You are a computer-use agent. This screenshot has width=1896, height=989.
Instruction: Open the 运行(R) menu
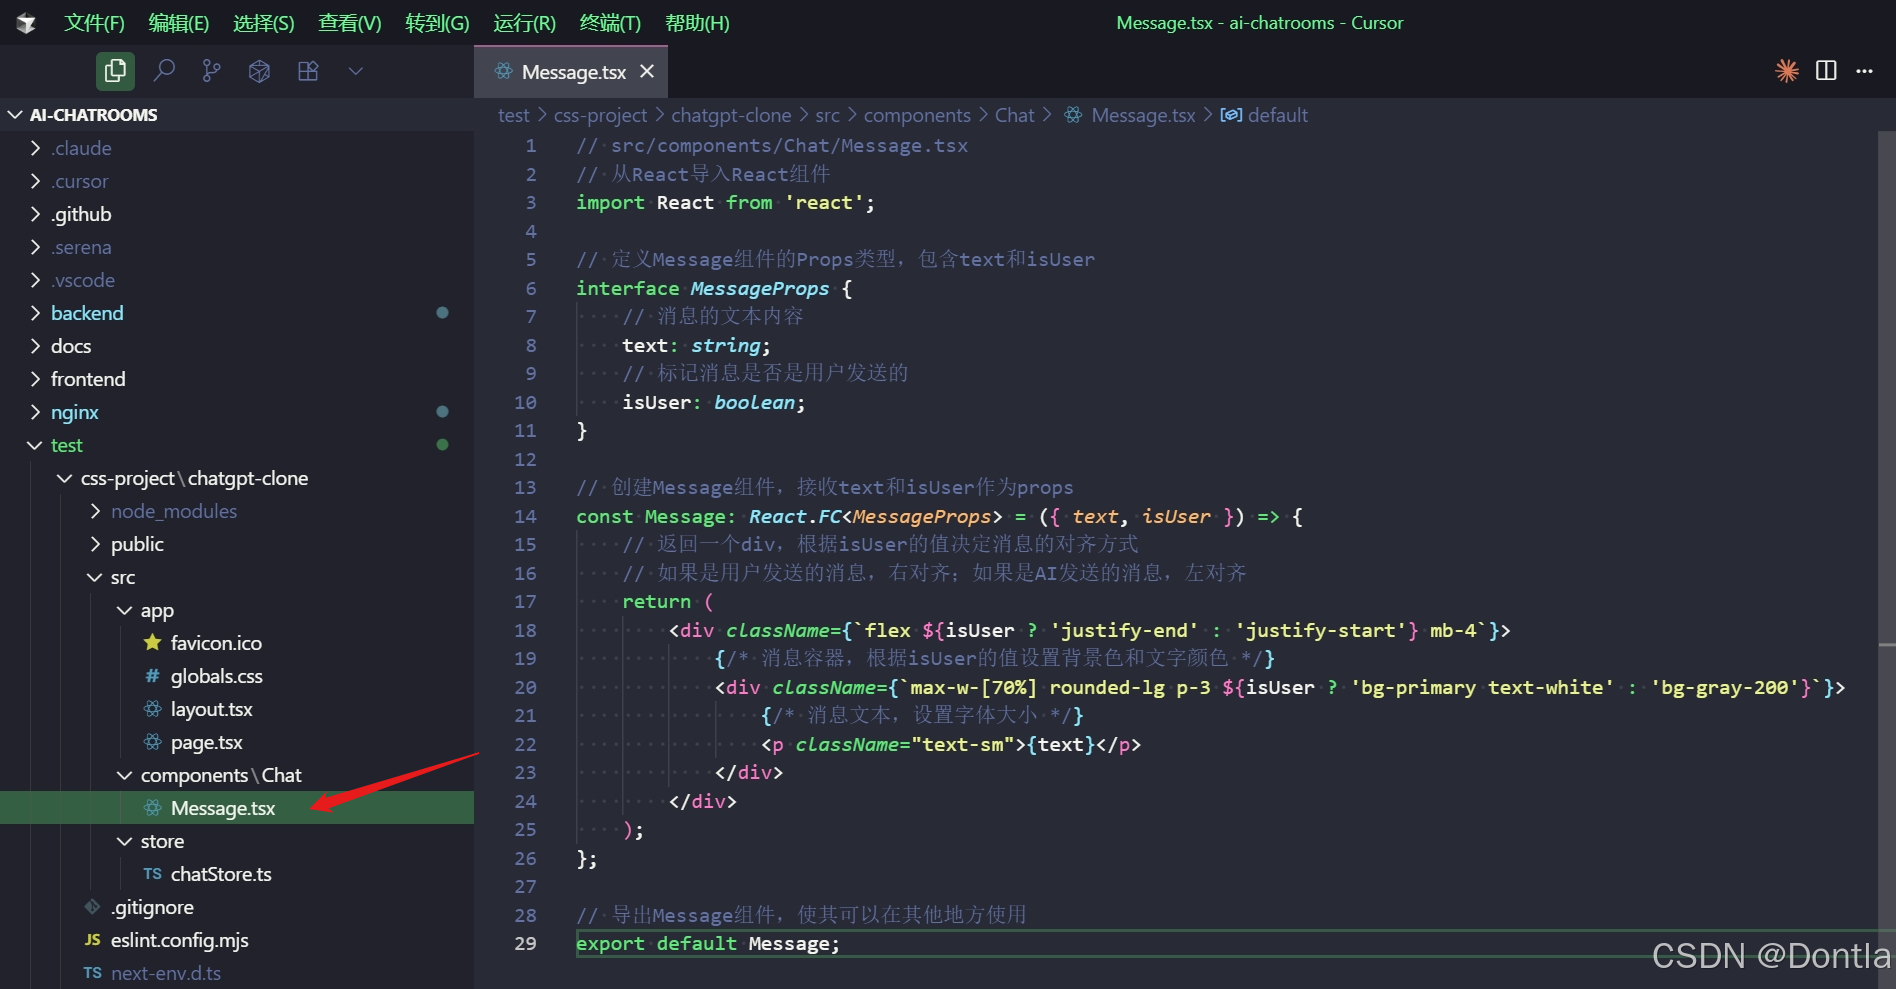pos(524,23)
